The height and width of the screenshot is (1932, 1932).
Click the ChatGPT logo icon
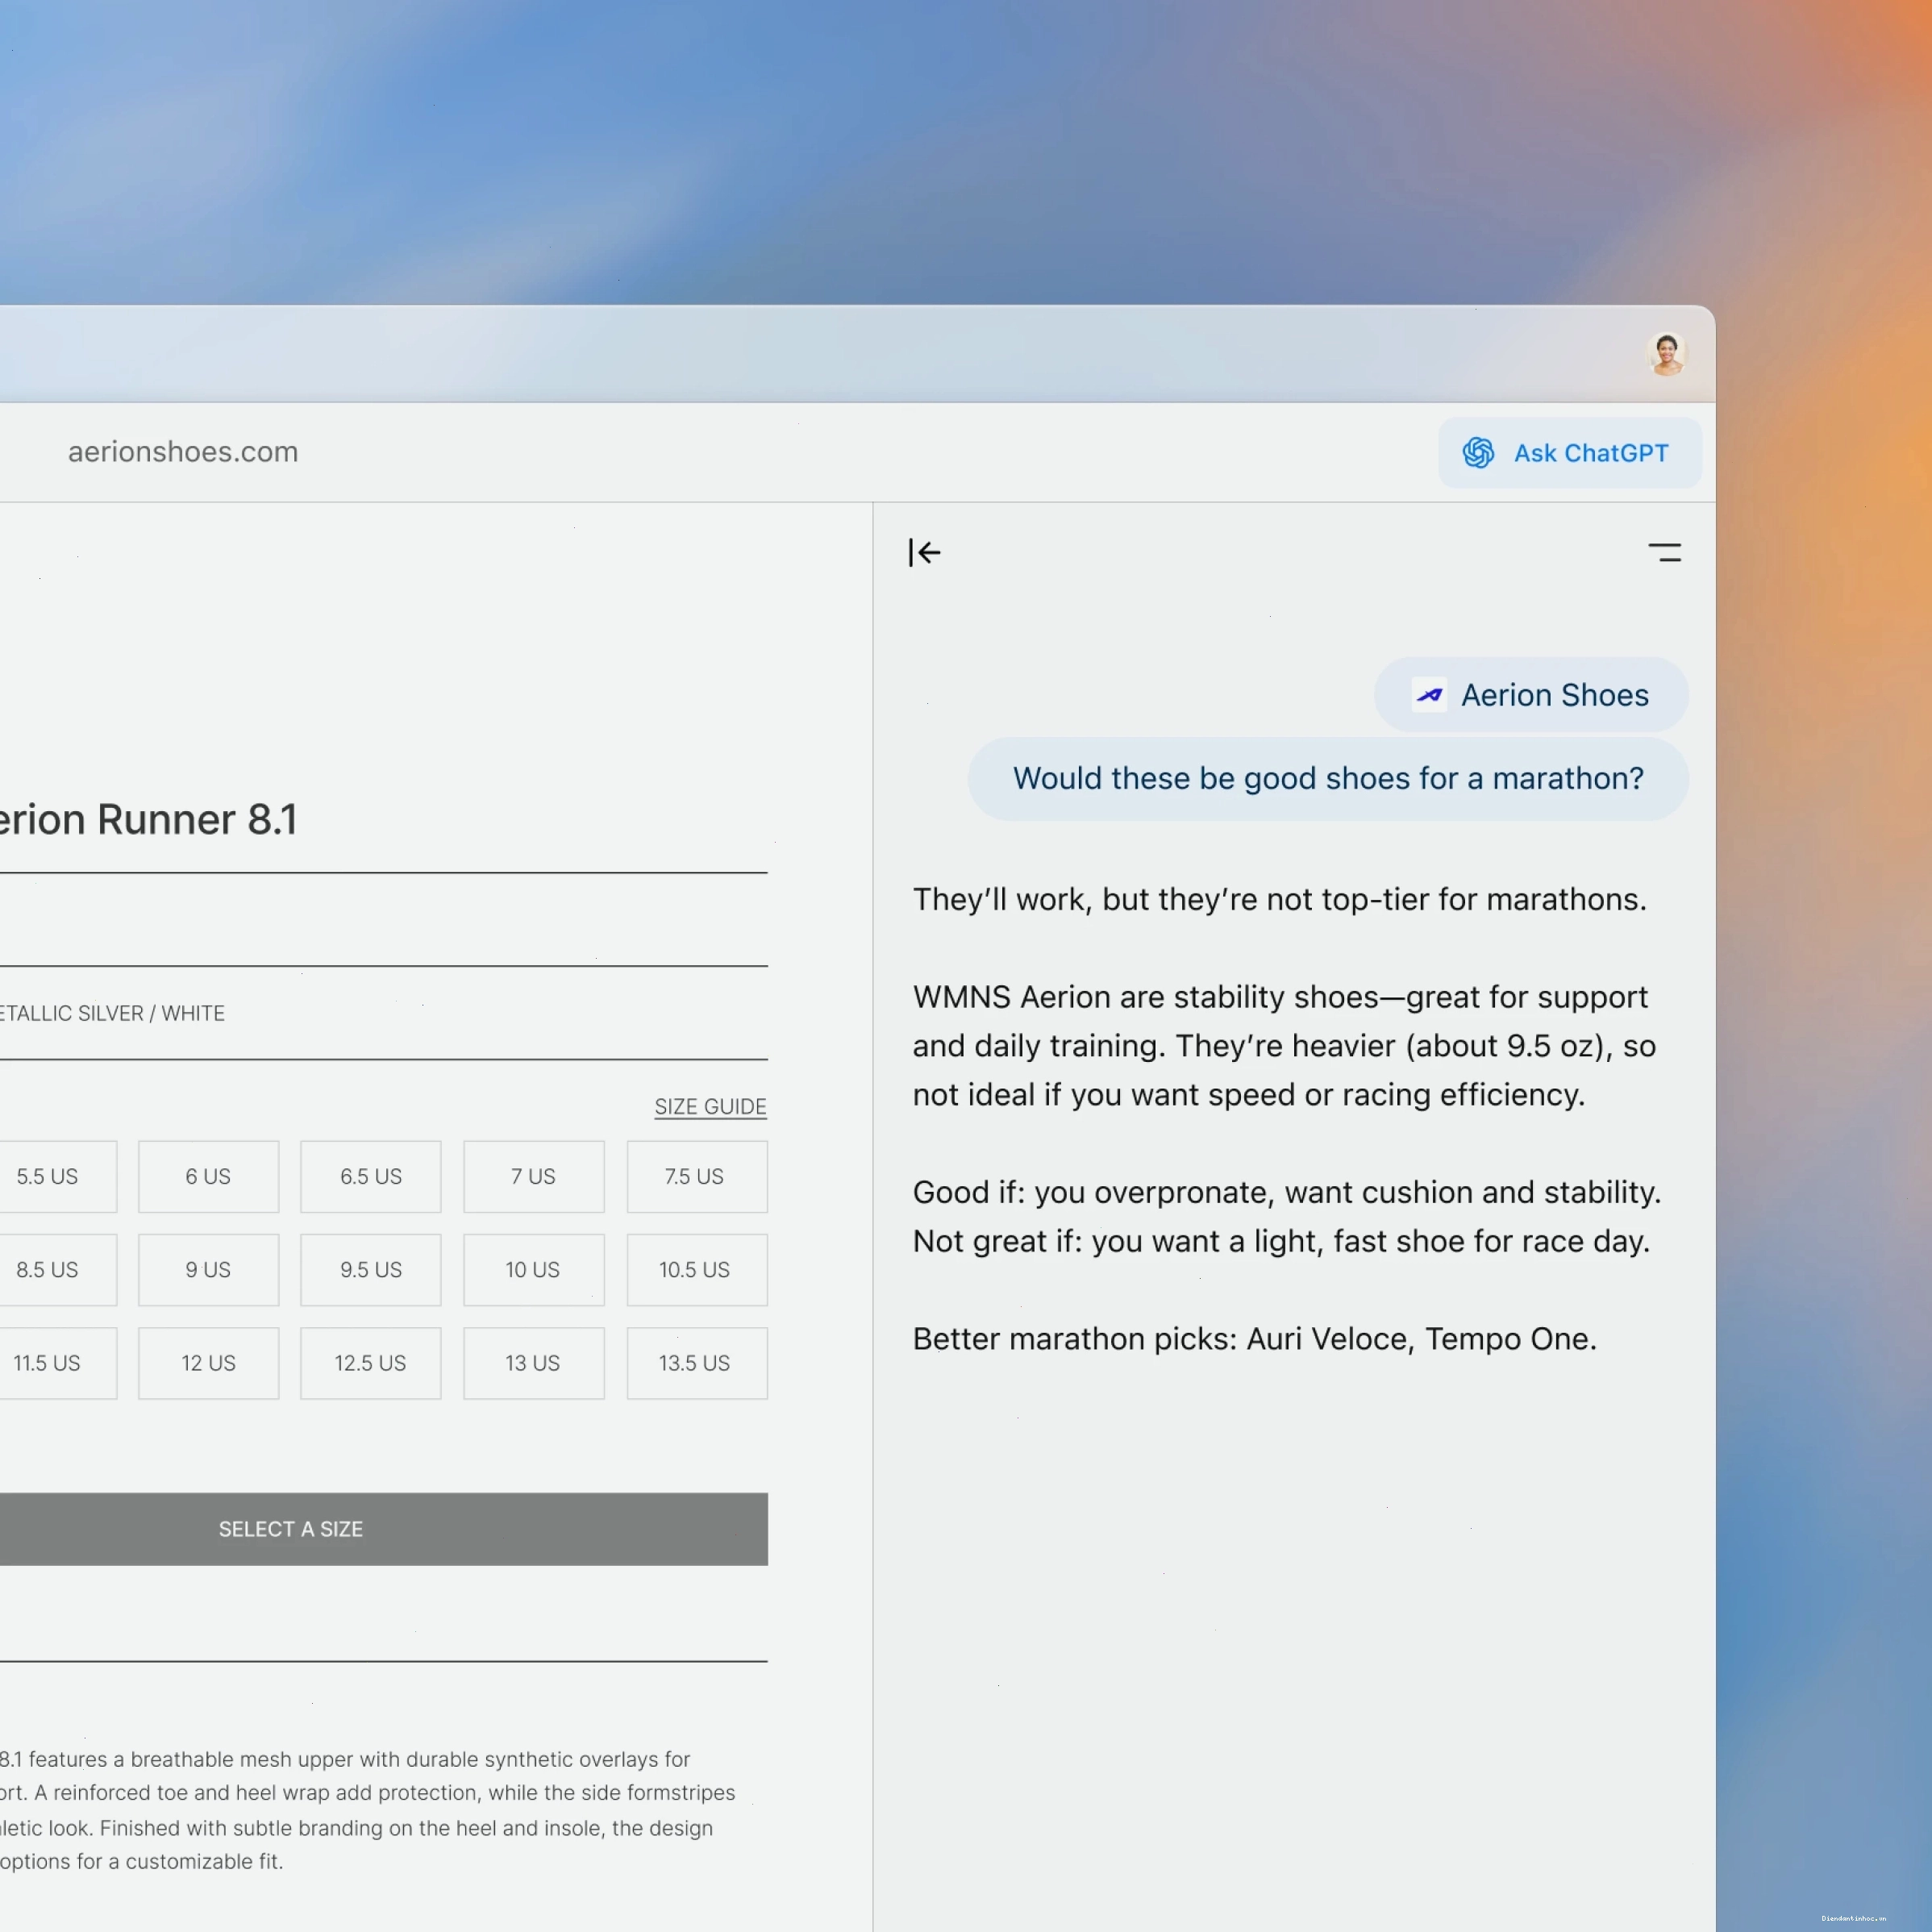coord(1478,453)
